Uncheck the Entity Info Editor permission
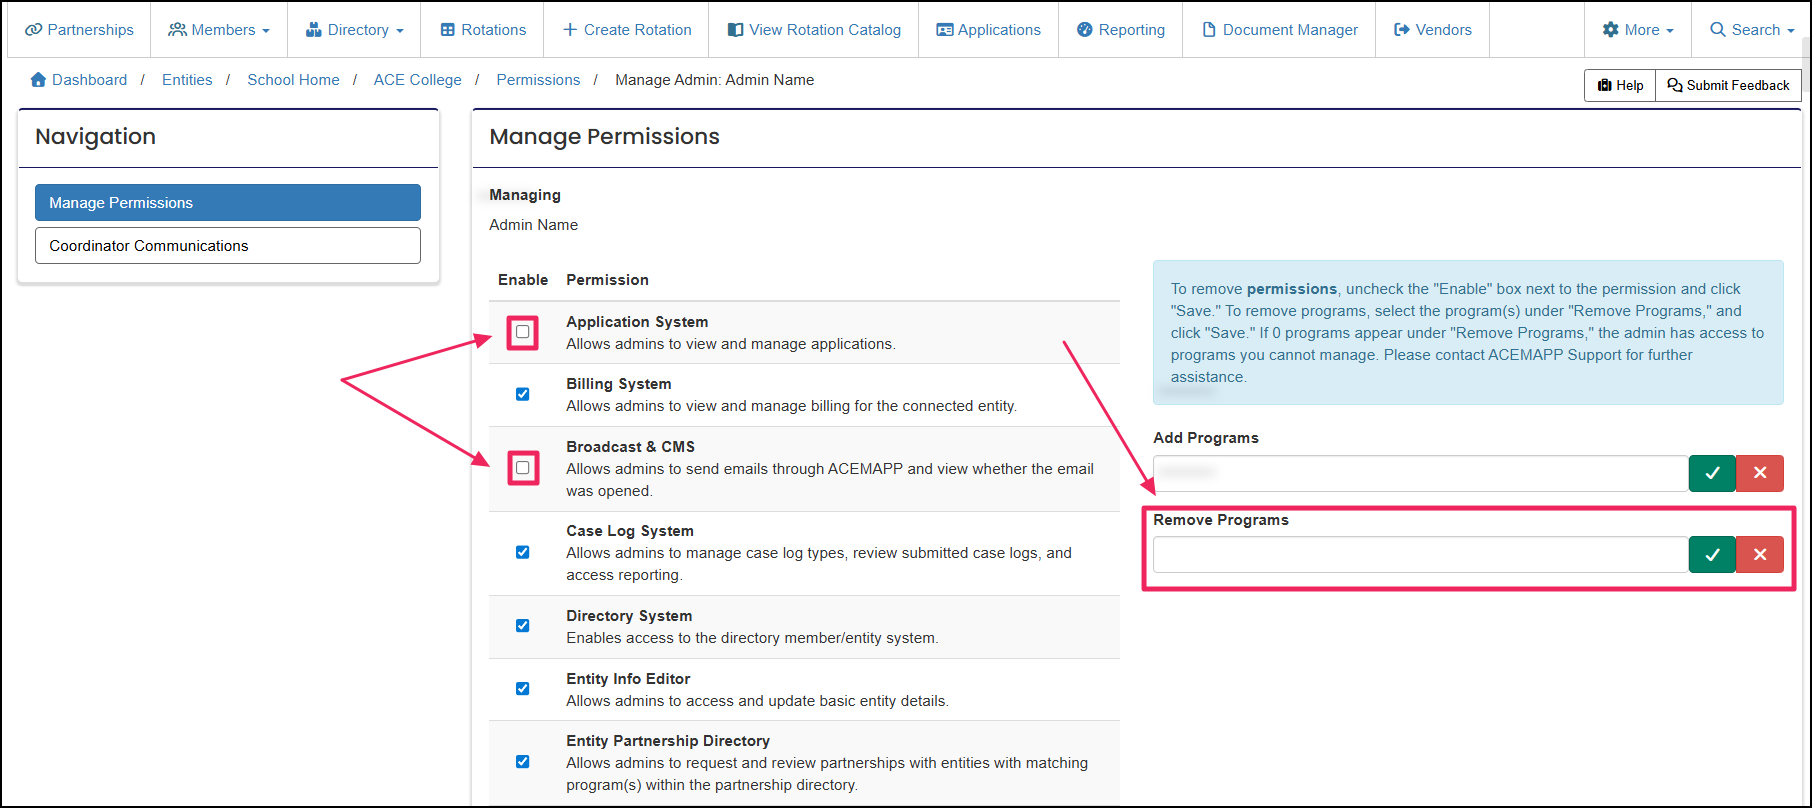1812x808 pixels. point(523,689)
